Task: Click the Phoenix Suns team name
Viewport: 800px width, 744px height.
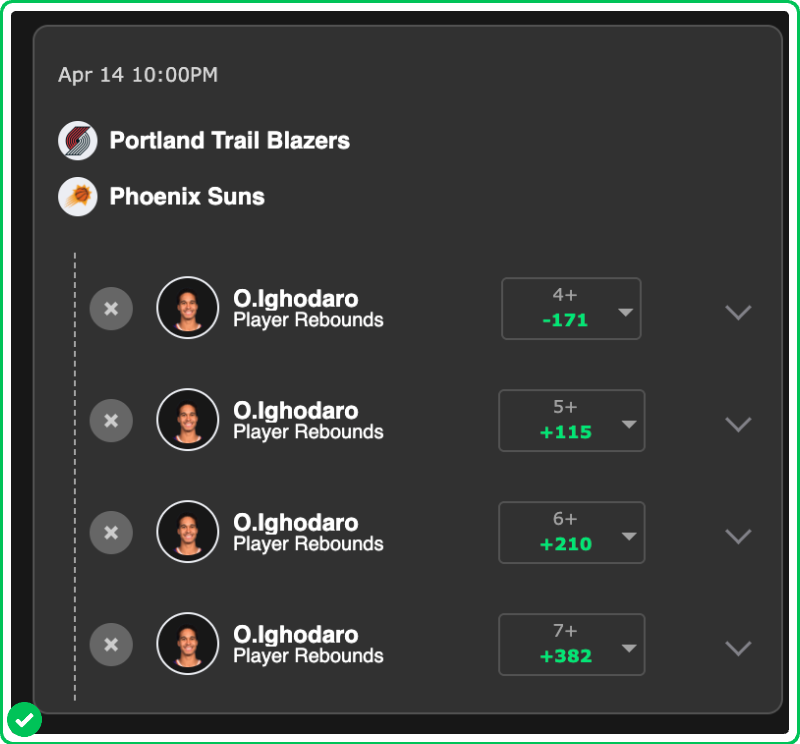Action: coord(187,197)
